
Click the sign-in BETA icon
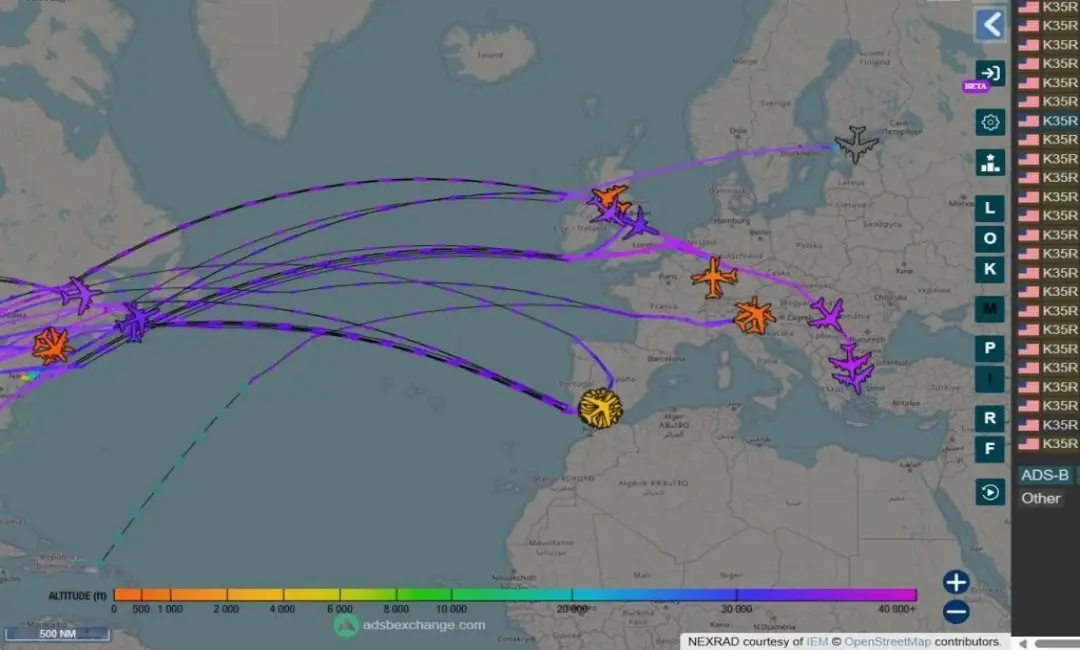click(x=990, y=73)
